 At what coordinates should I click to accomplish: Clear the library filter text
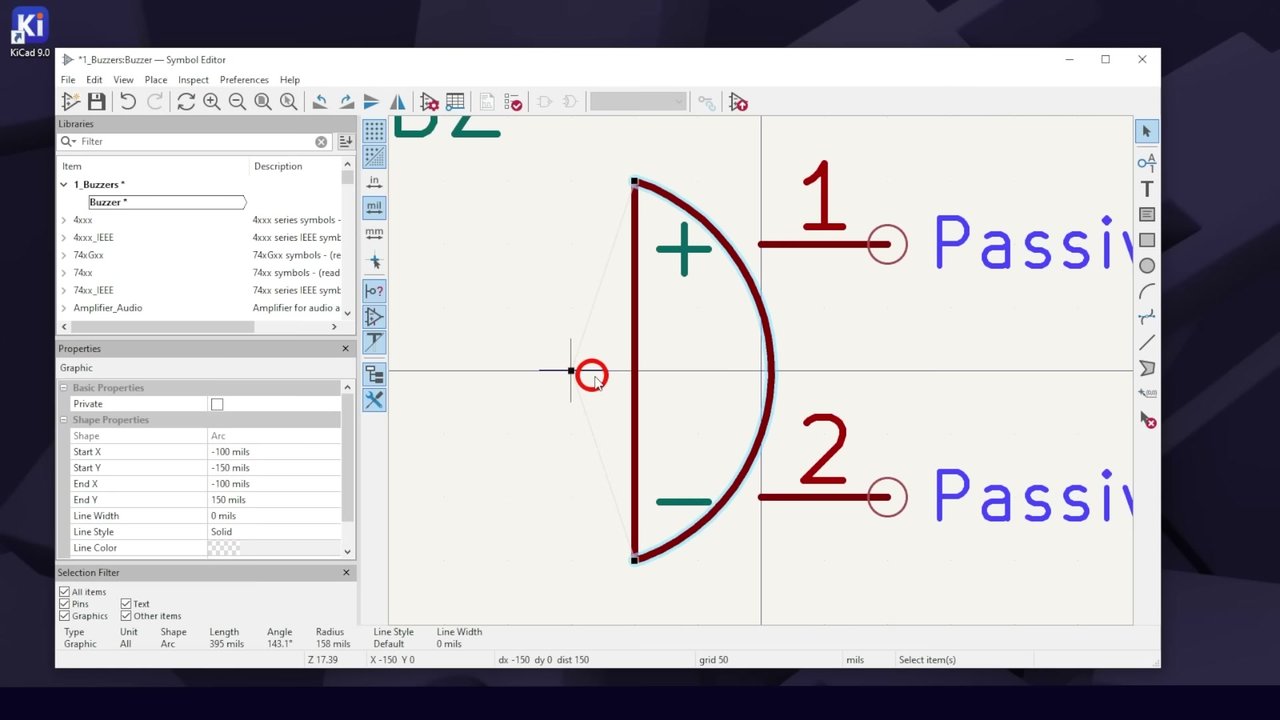[x=321, y=142]
